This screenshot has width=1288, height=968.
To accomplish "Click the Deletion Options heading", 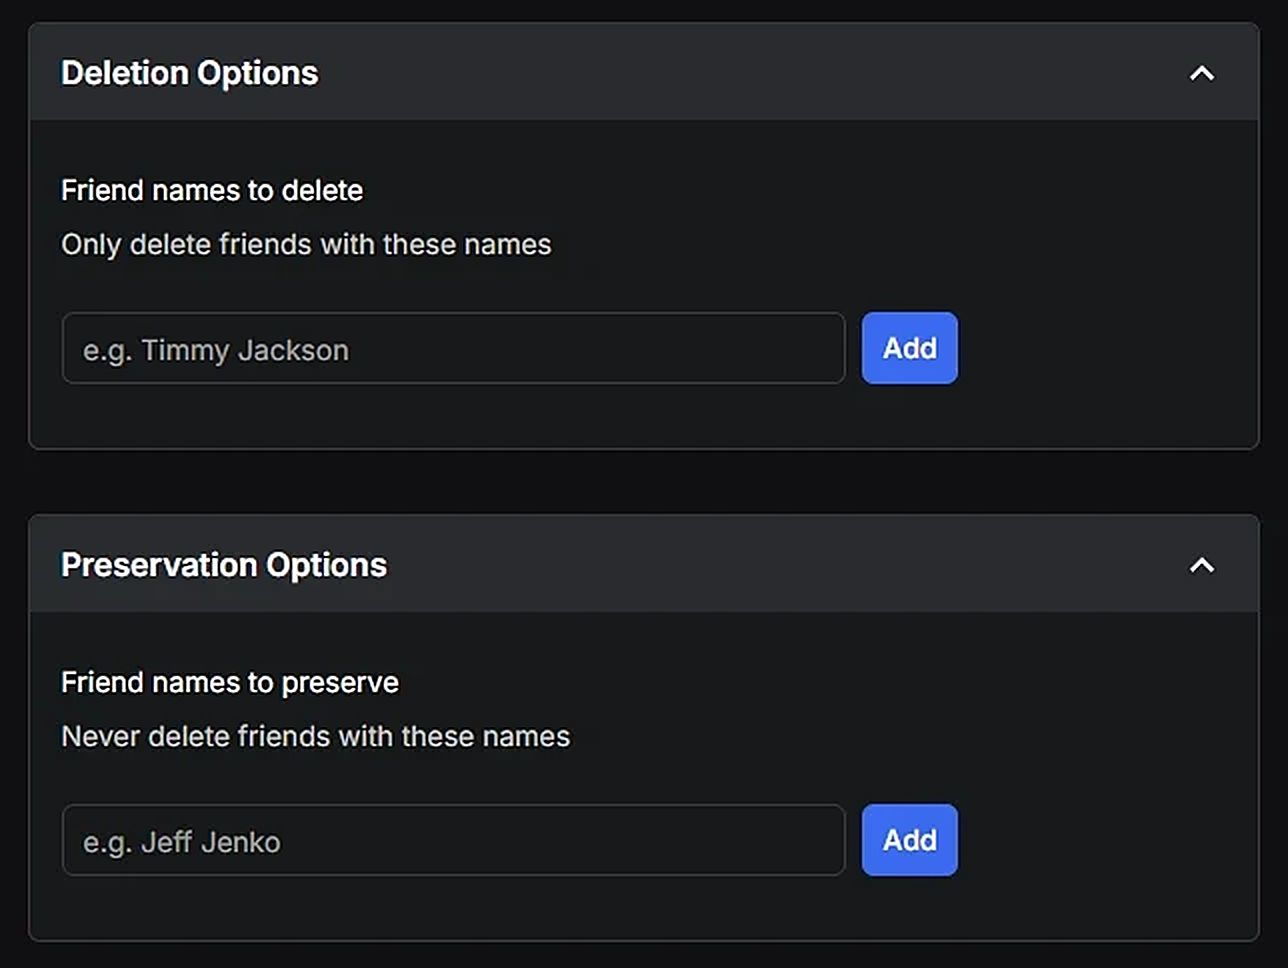I will click(190, 73).
